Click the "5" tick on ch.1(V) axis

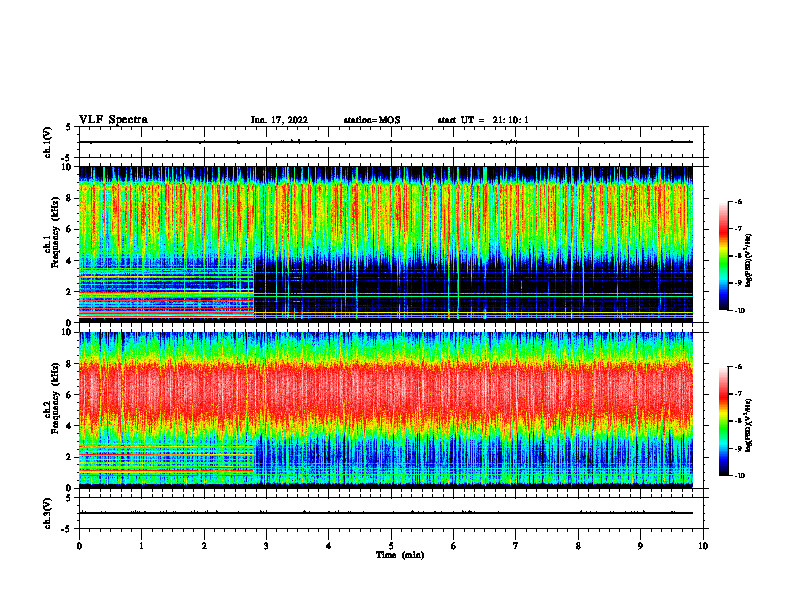(x=68, y=128)
